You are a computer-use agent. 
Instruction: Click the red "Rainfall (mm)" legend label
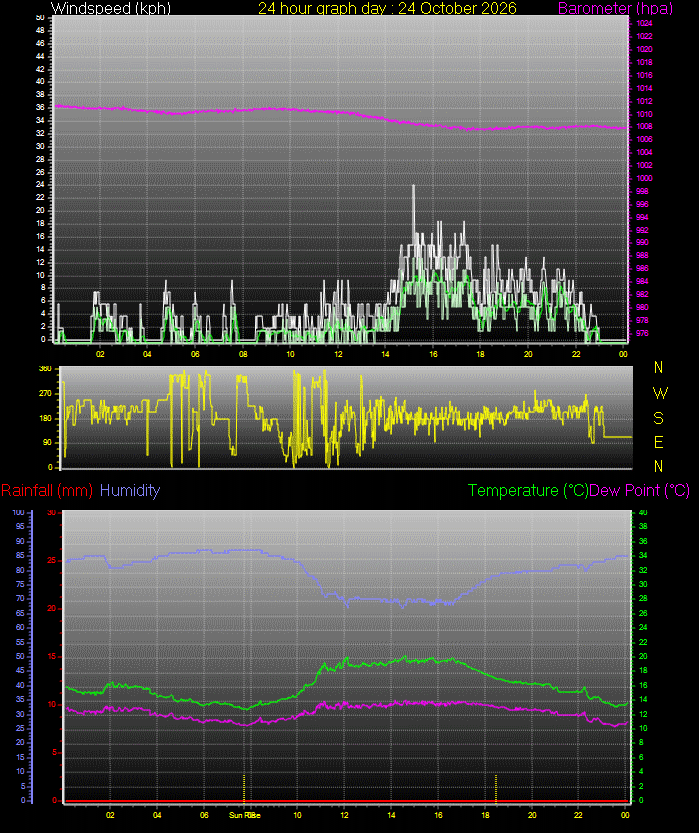coord(47,490)
